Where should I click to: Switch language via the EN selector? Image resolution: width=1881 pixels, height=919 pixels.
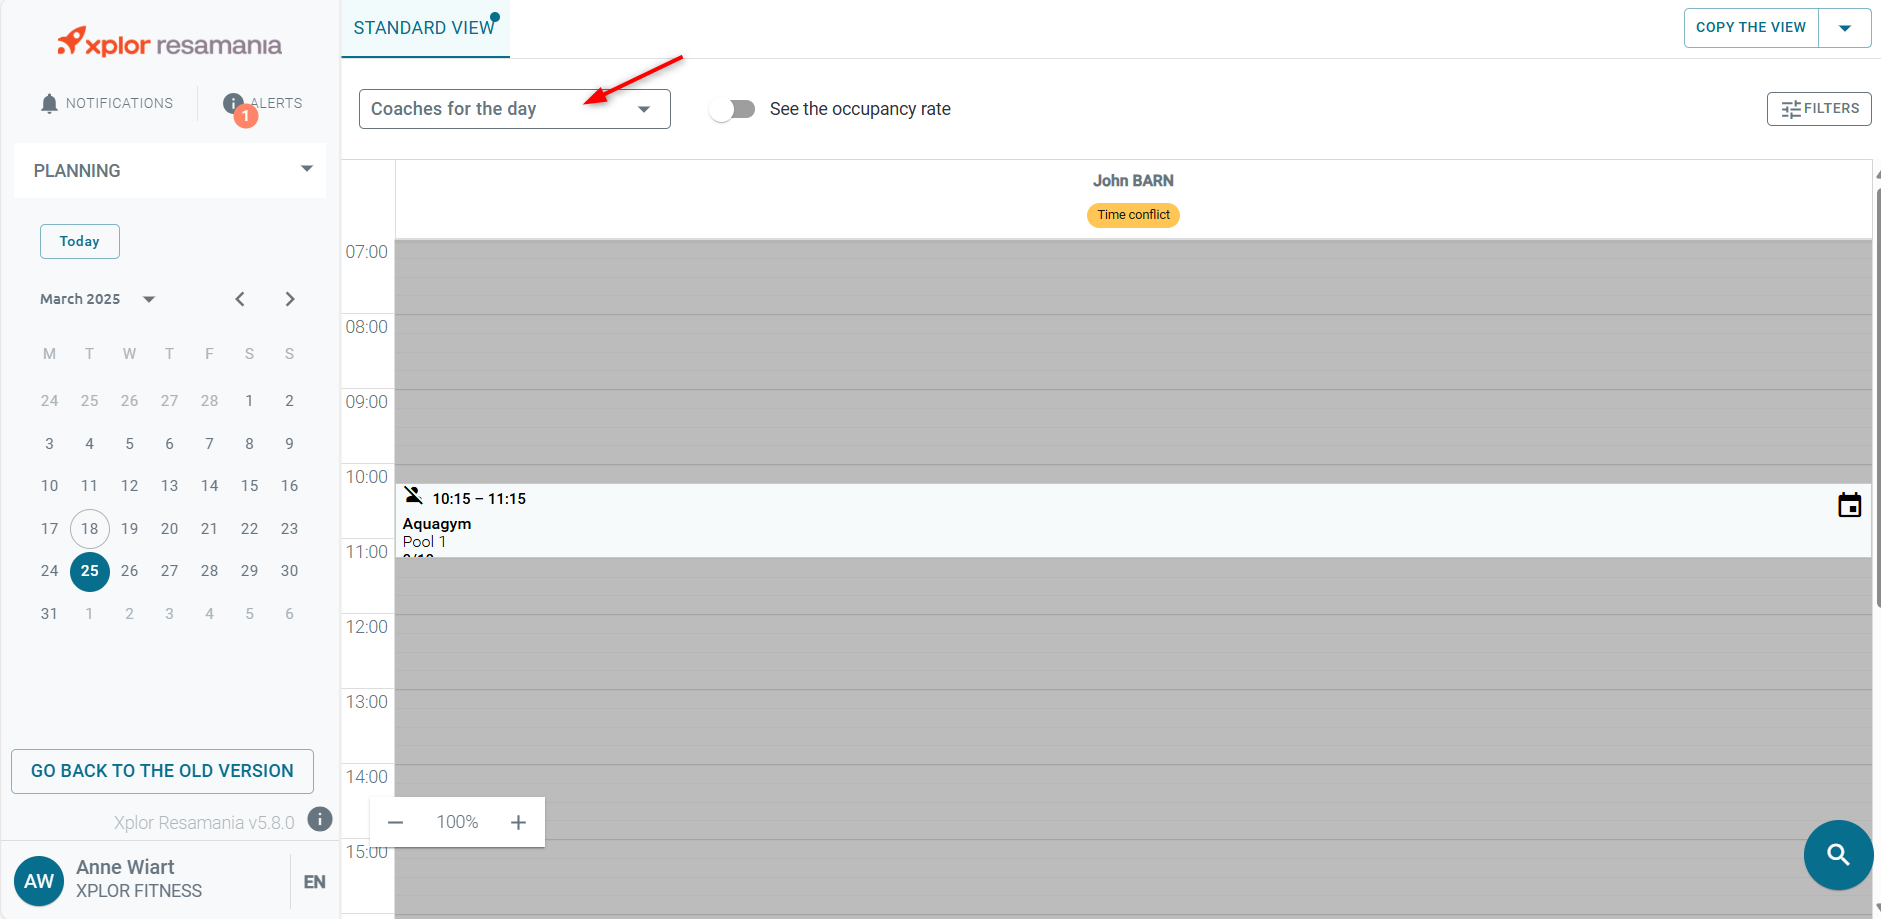[x=314, y=882]
